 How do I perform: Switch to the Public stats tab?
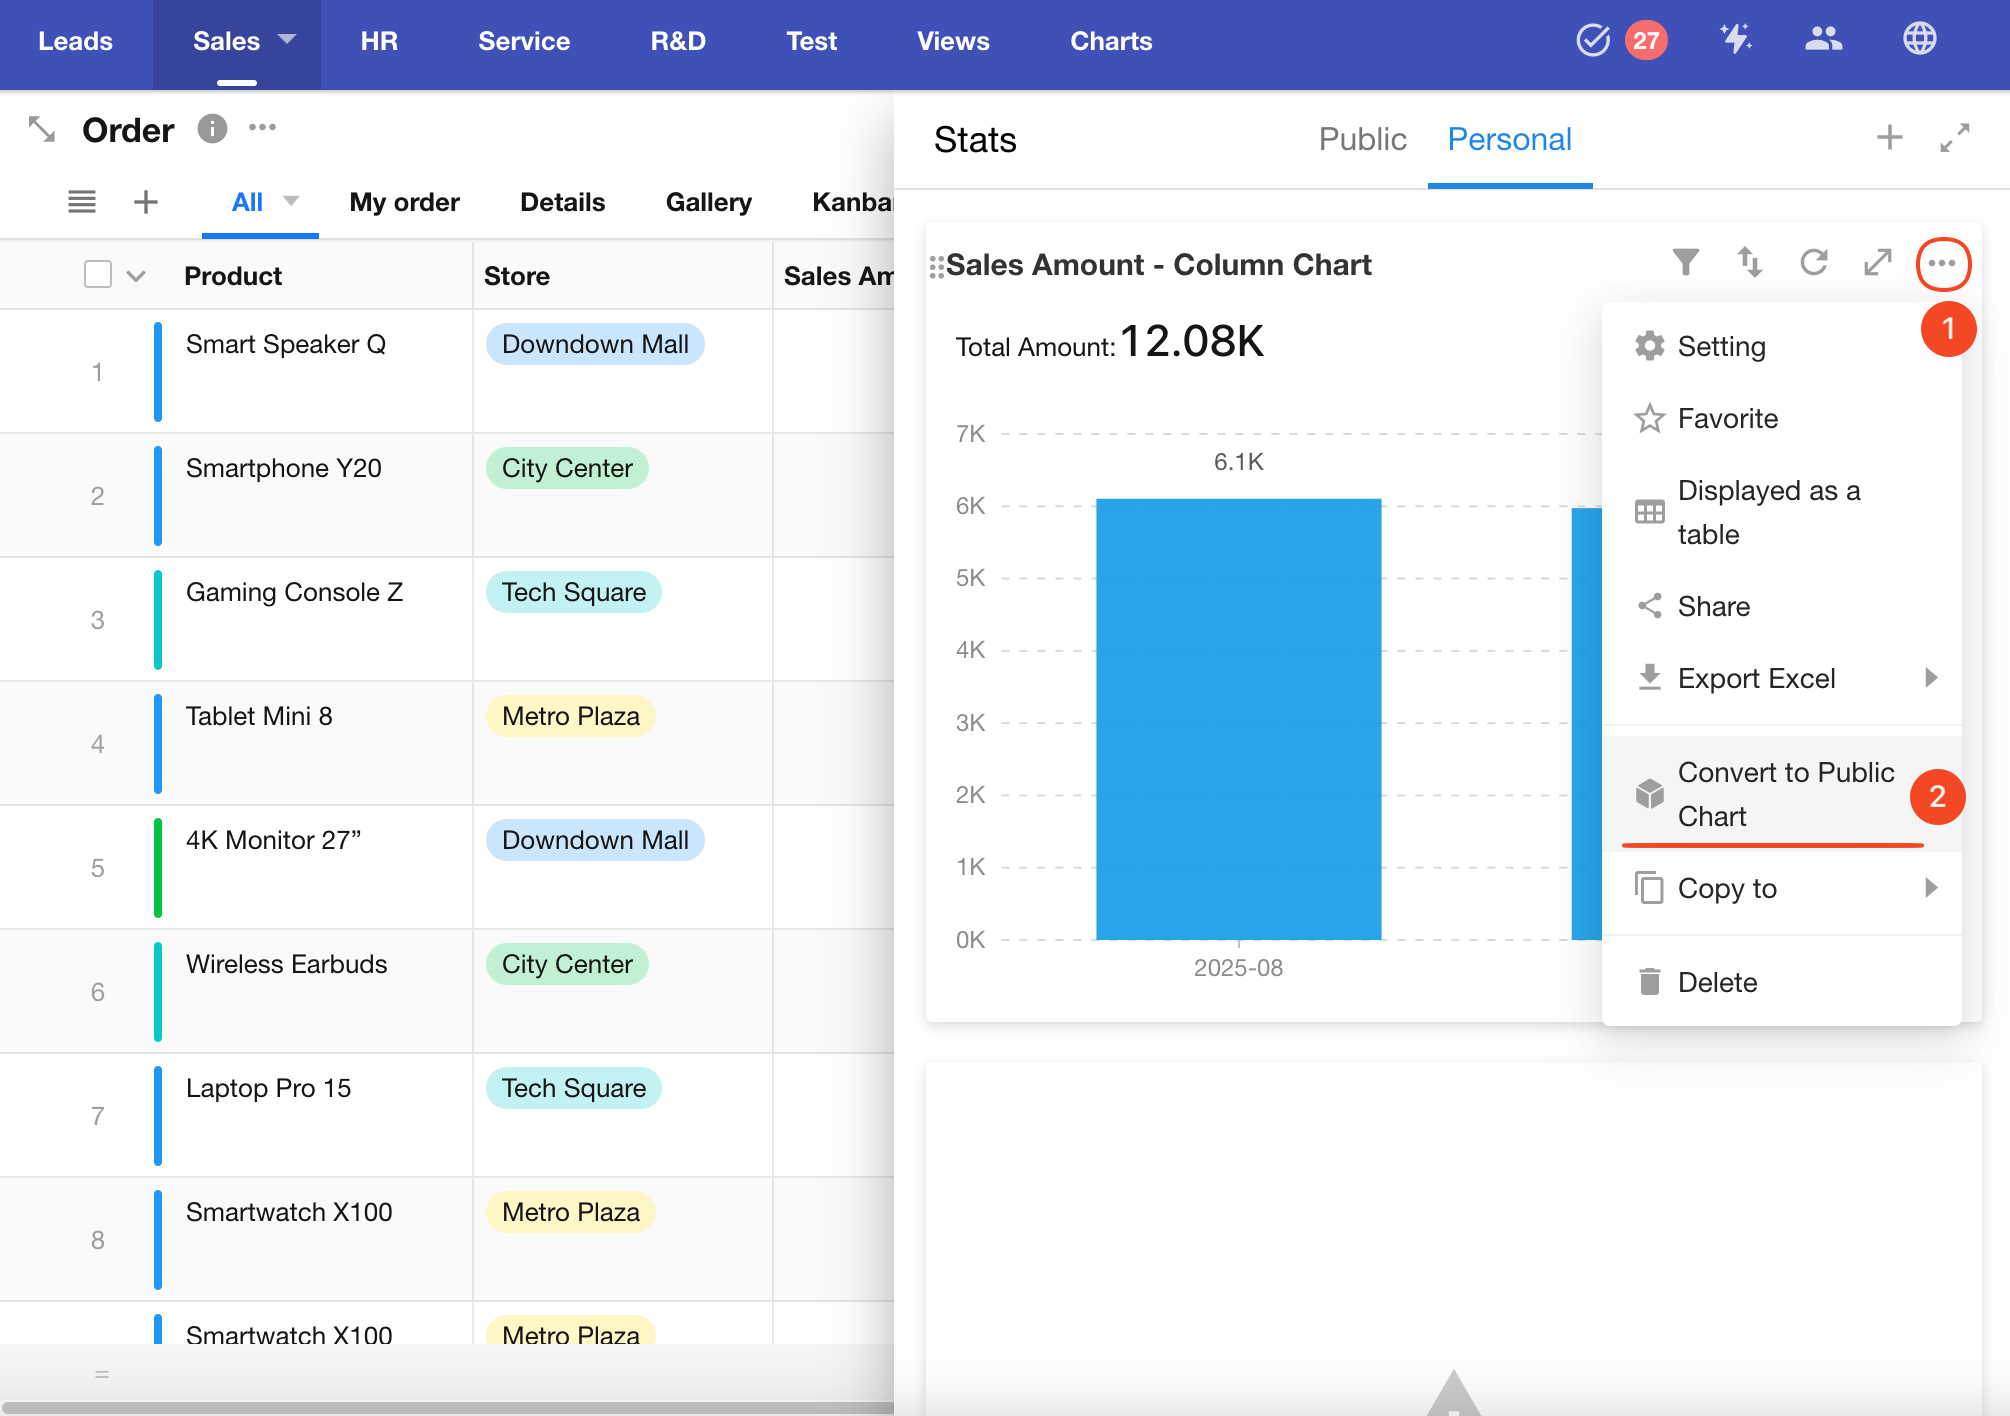pyautogui.click(x=1362, y=139)
